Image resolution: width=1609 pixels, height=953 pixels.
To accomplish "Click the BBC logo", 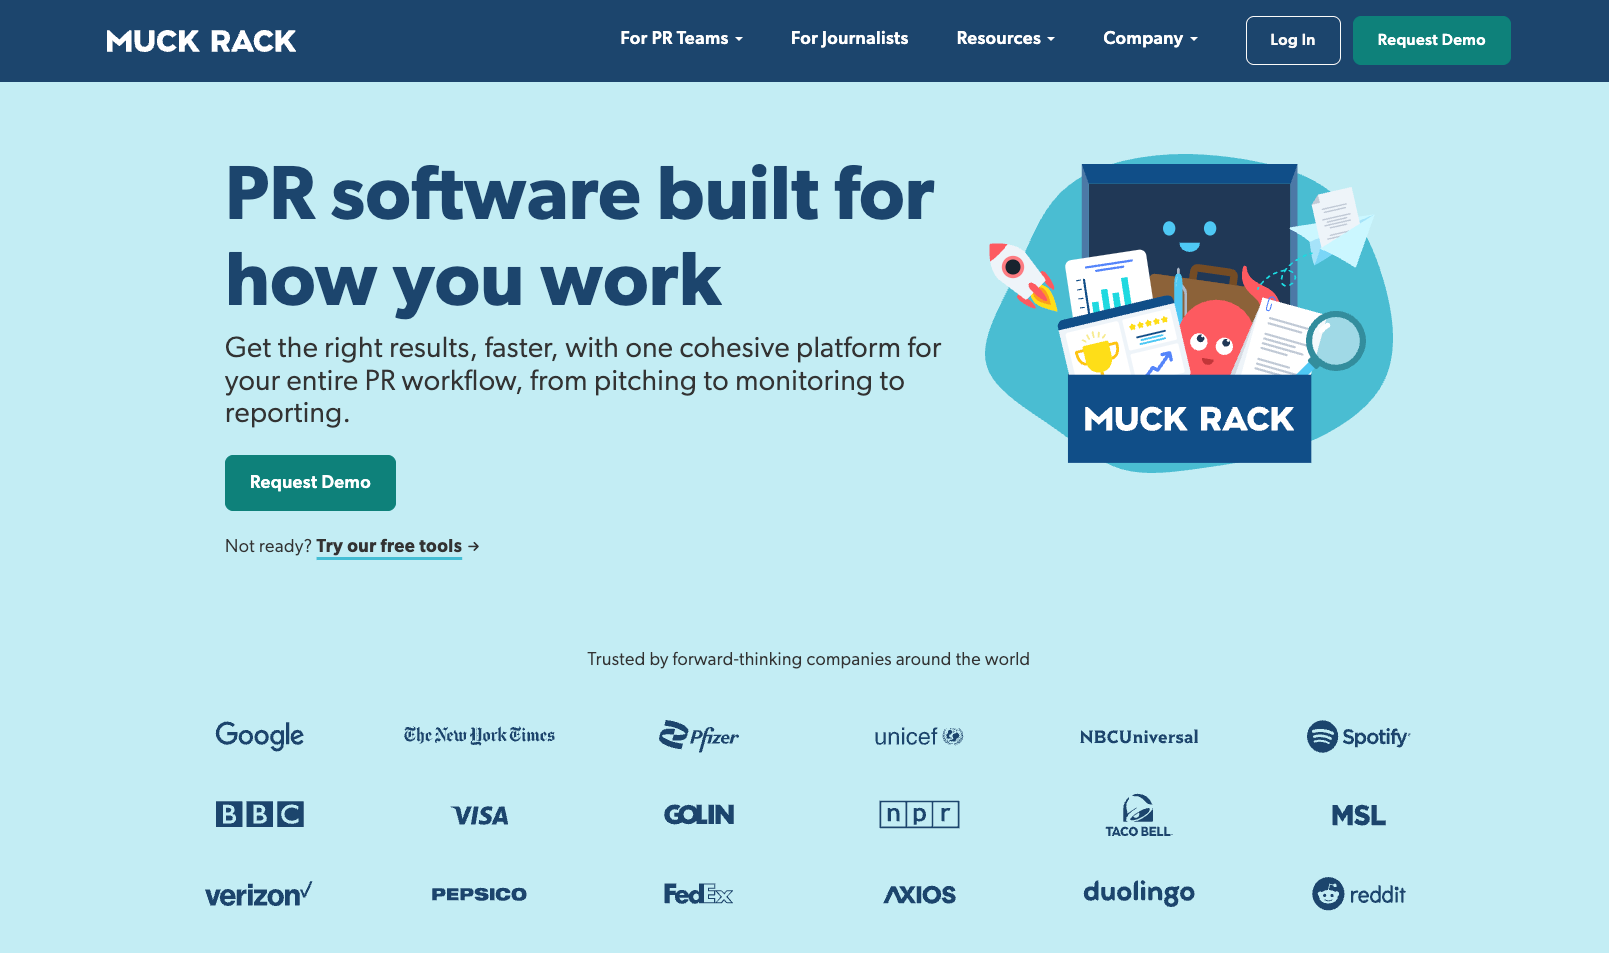I will click(x=260, y=814).
